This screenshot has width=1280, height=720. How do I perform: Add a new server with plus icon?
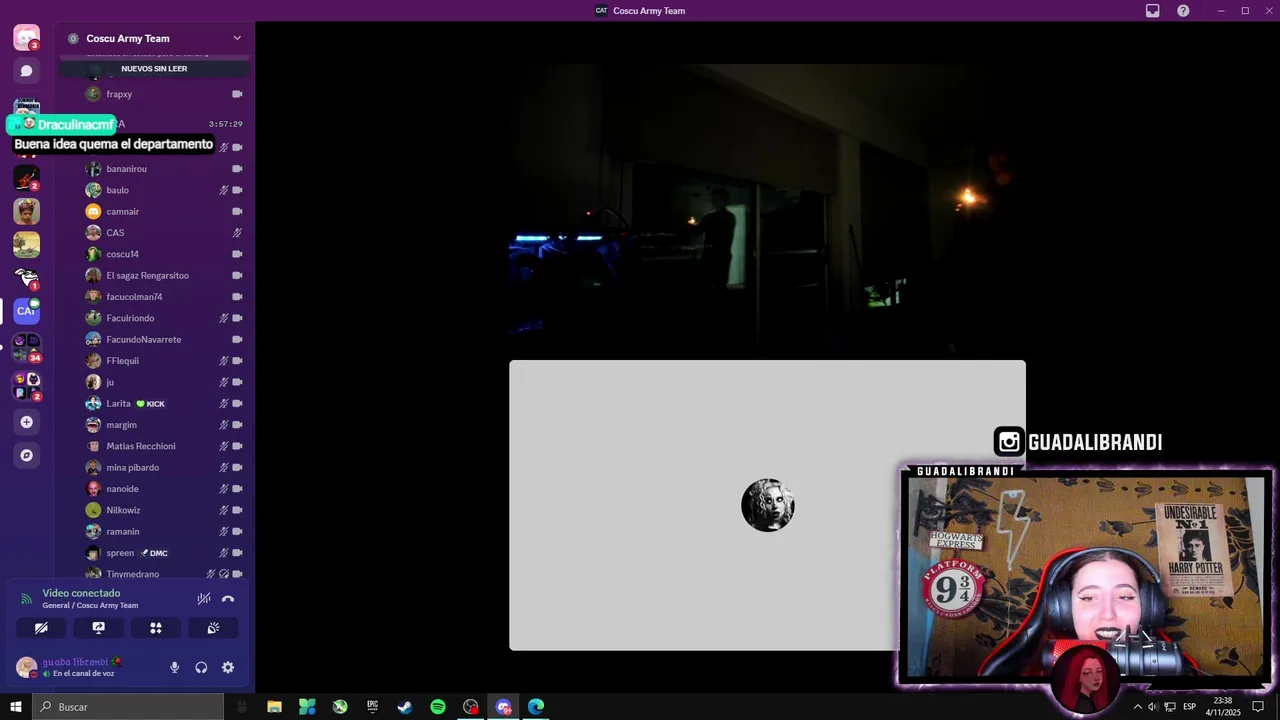[27, 422]
